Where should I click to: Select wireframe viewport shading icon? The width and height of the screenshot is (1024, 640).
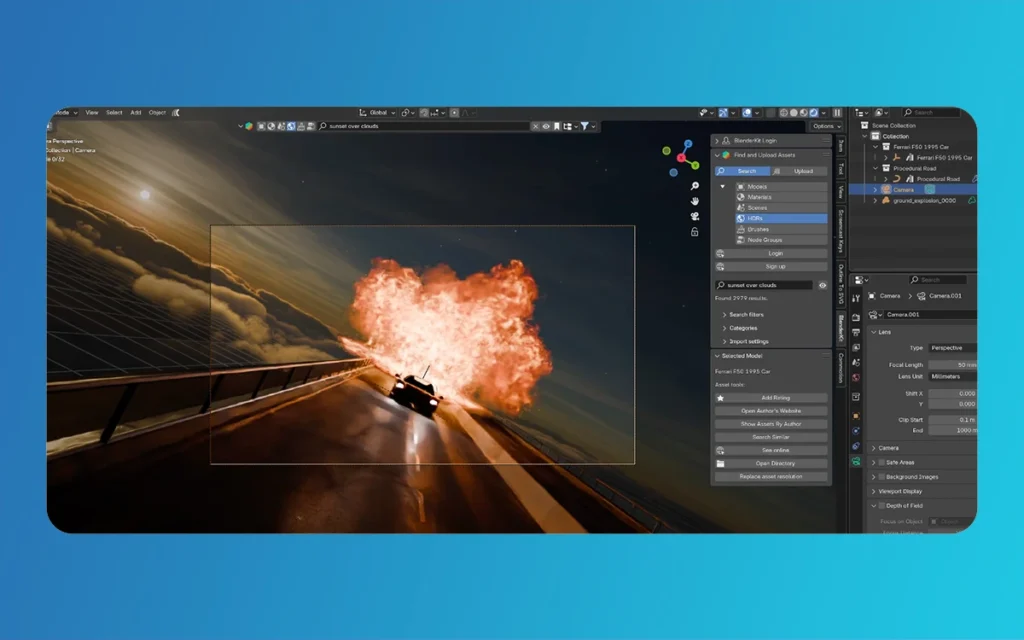click(784, 112)
